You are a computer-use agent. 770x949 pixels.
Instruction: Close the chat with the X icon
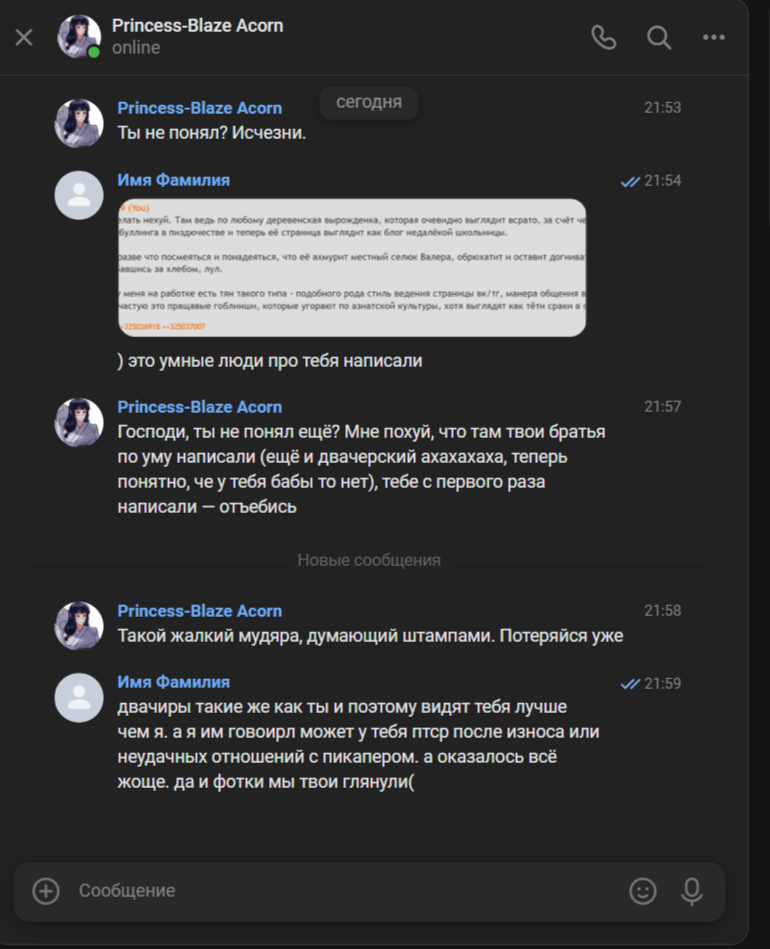[x=24, y=38]
